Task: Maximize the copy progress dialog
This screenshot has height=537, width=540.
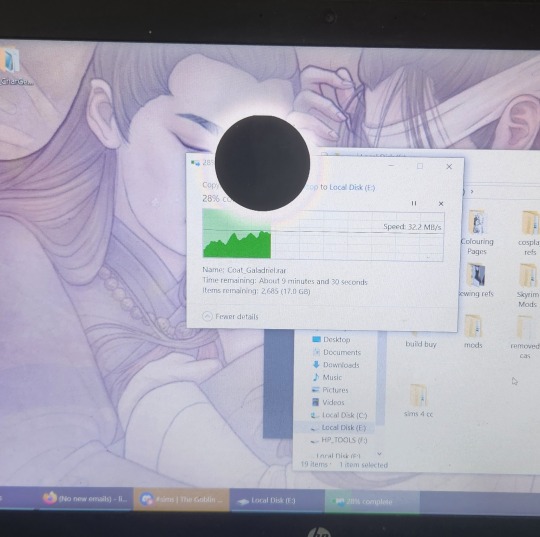Action: coord(420,166)
